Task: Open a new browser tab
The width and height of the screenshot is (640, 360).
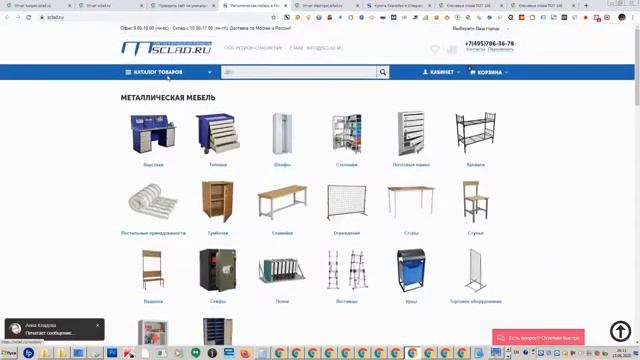Action: click(x=586, y=6)
